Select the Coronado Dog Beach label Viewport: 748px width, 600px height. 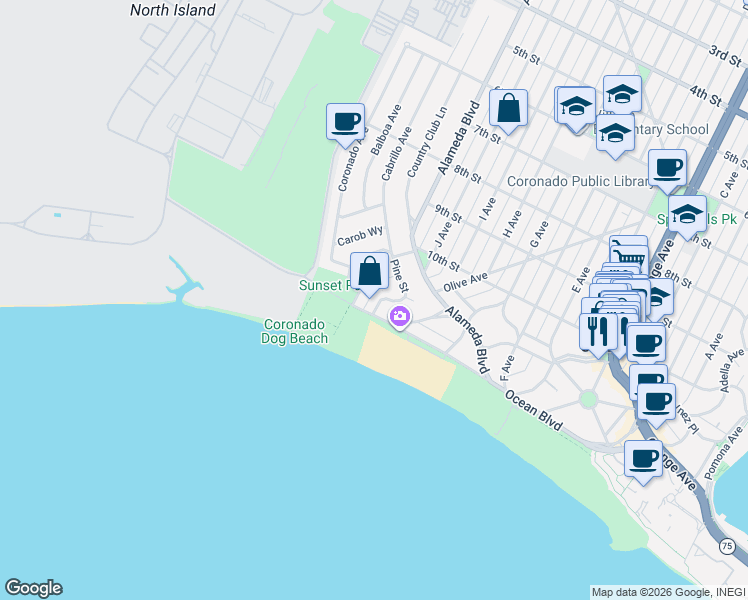pyautogui.click(x=294, y=331)
